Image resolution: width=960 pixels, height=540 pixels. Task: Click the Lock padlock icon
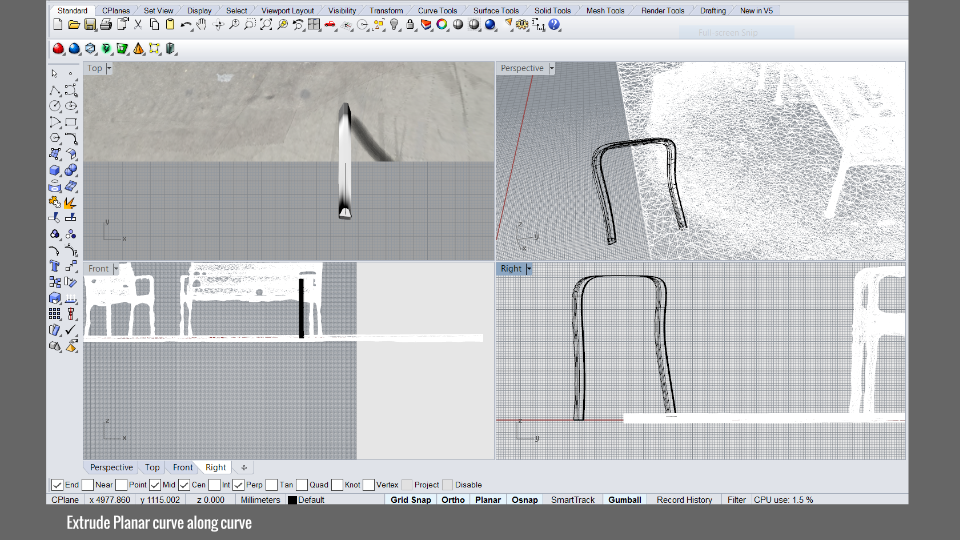click(410, 24)
